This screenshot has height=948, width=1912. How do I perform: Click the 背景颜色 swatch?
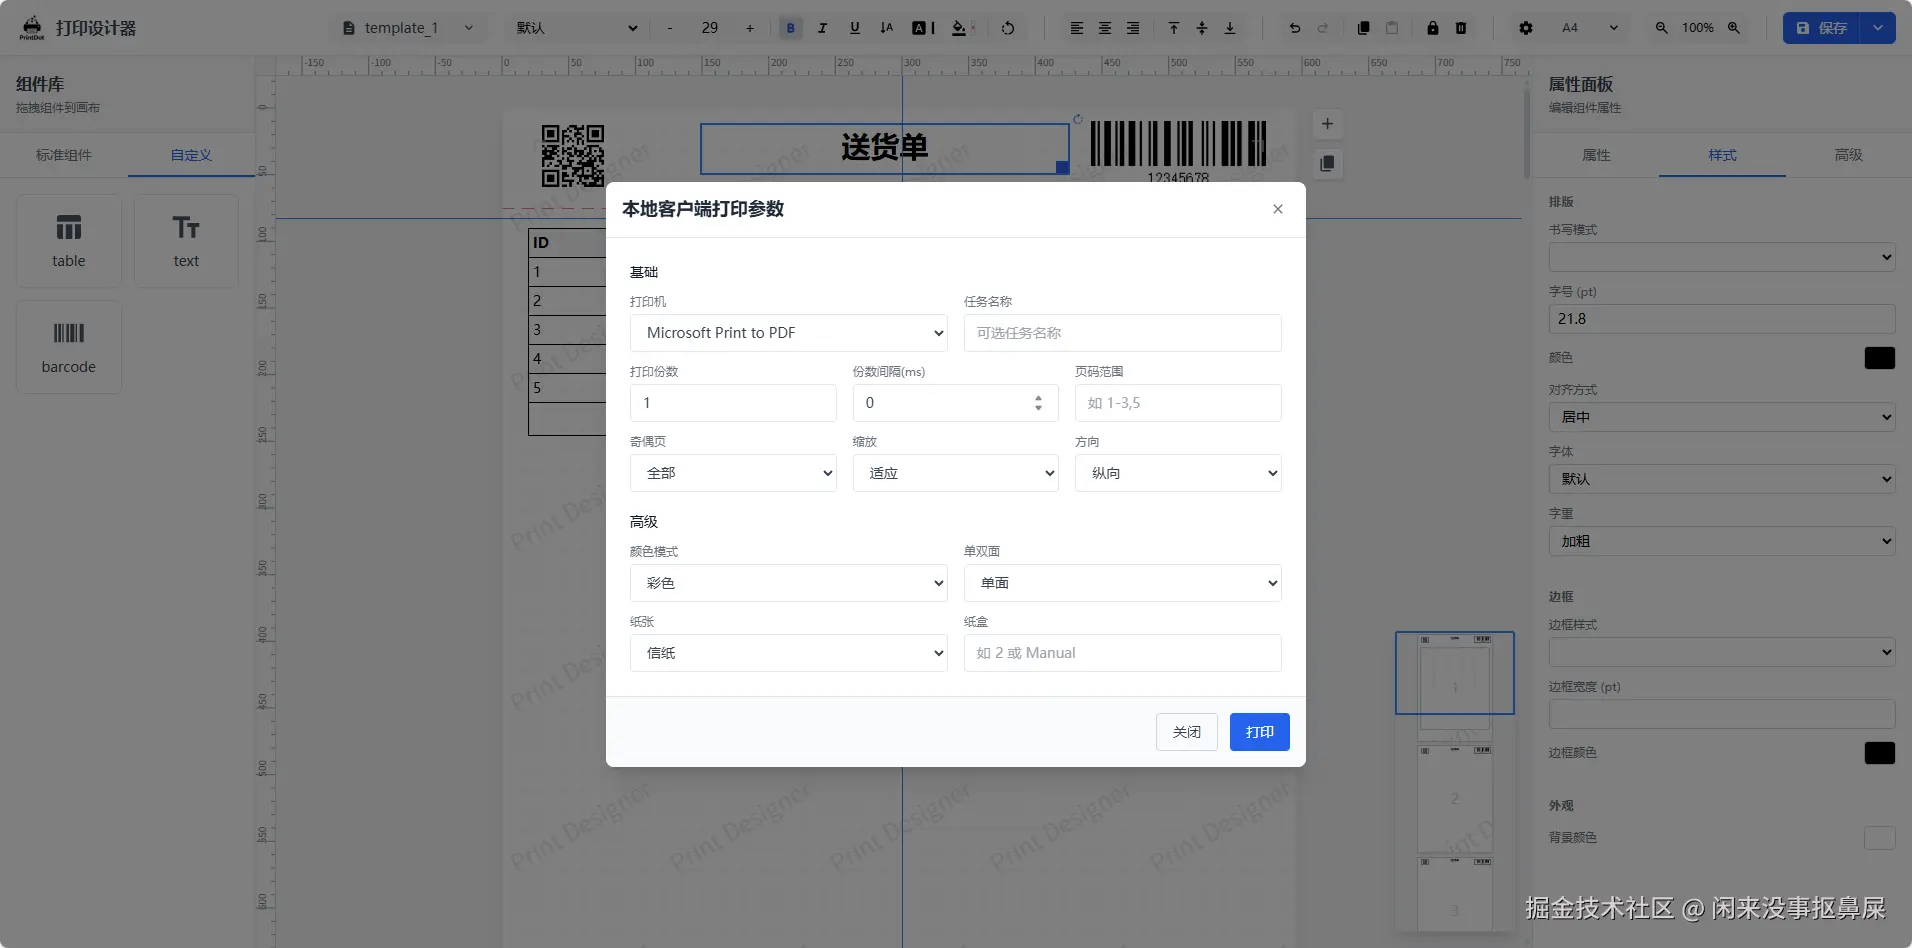pyautogui.click(x=1880, y=838)
